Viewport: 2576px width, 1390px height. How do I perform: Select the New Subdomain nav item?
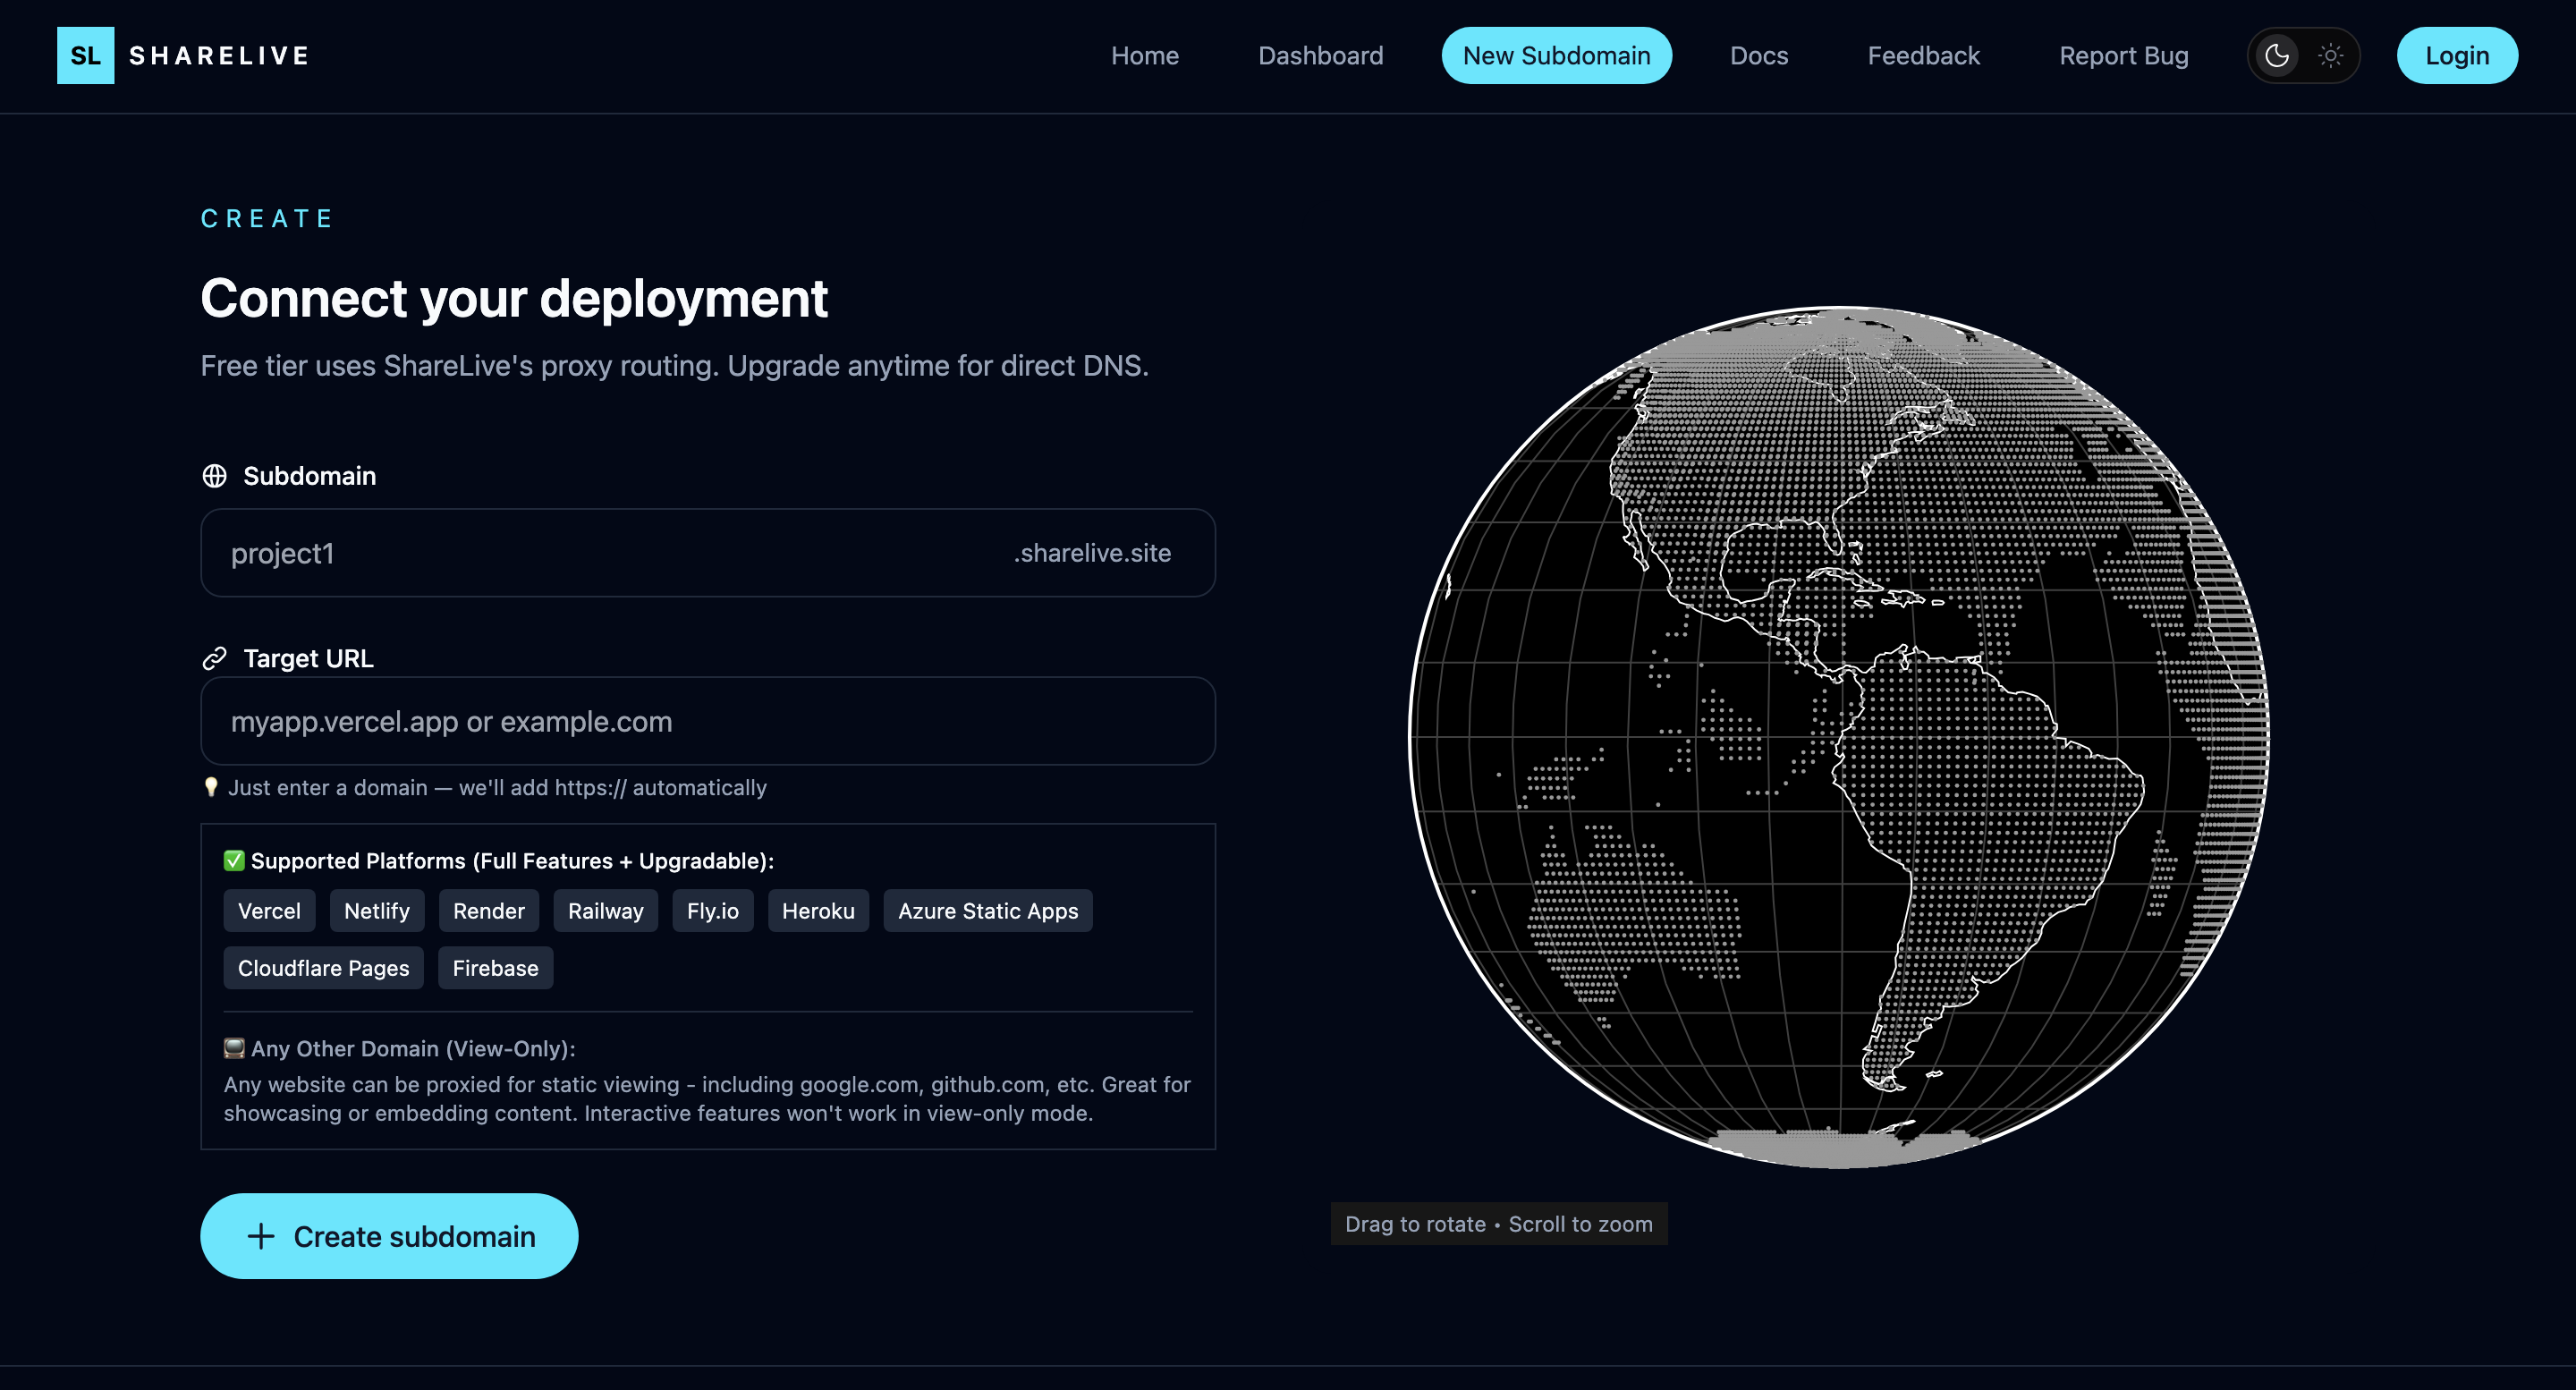click(x=1557, y=55)
